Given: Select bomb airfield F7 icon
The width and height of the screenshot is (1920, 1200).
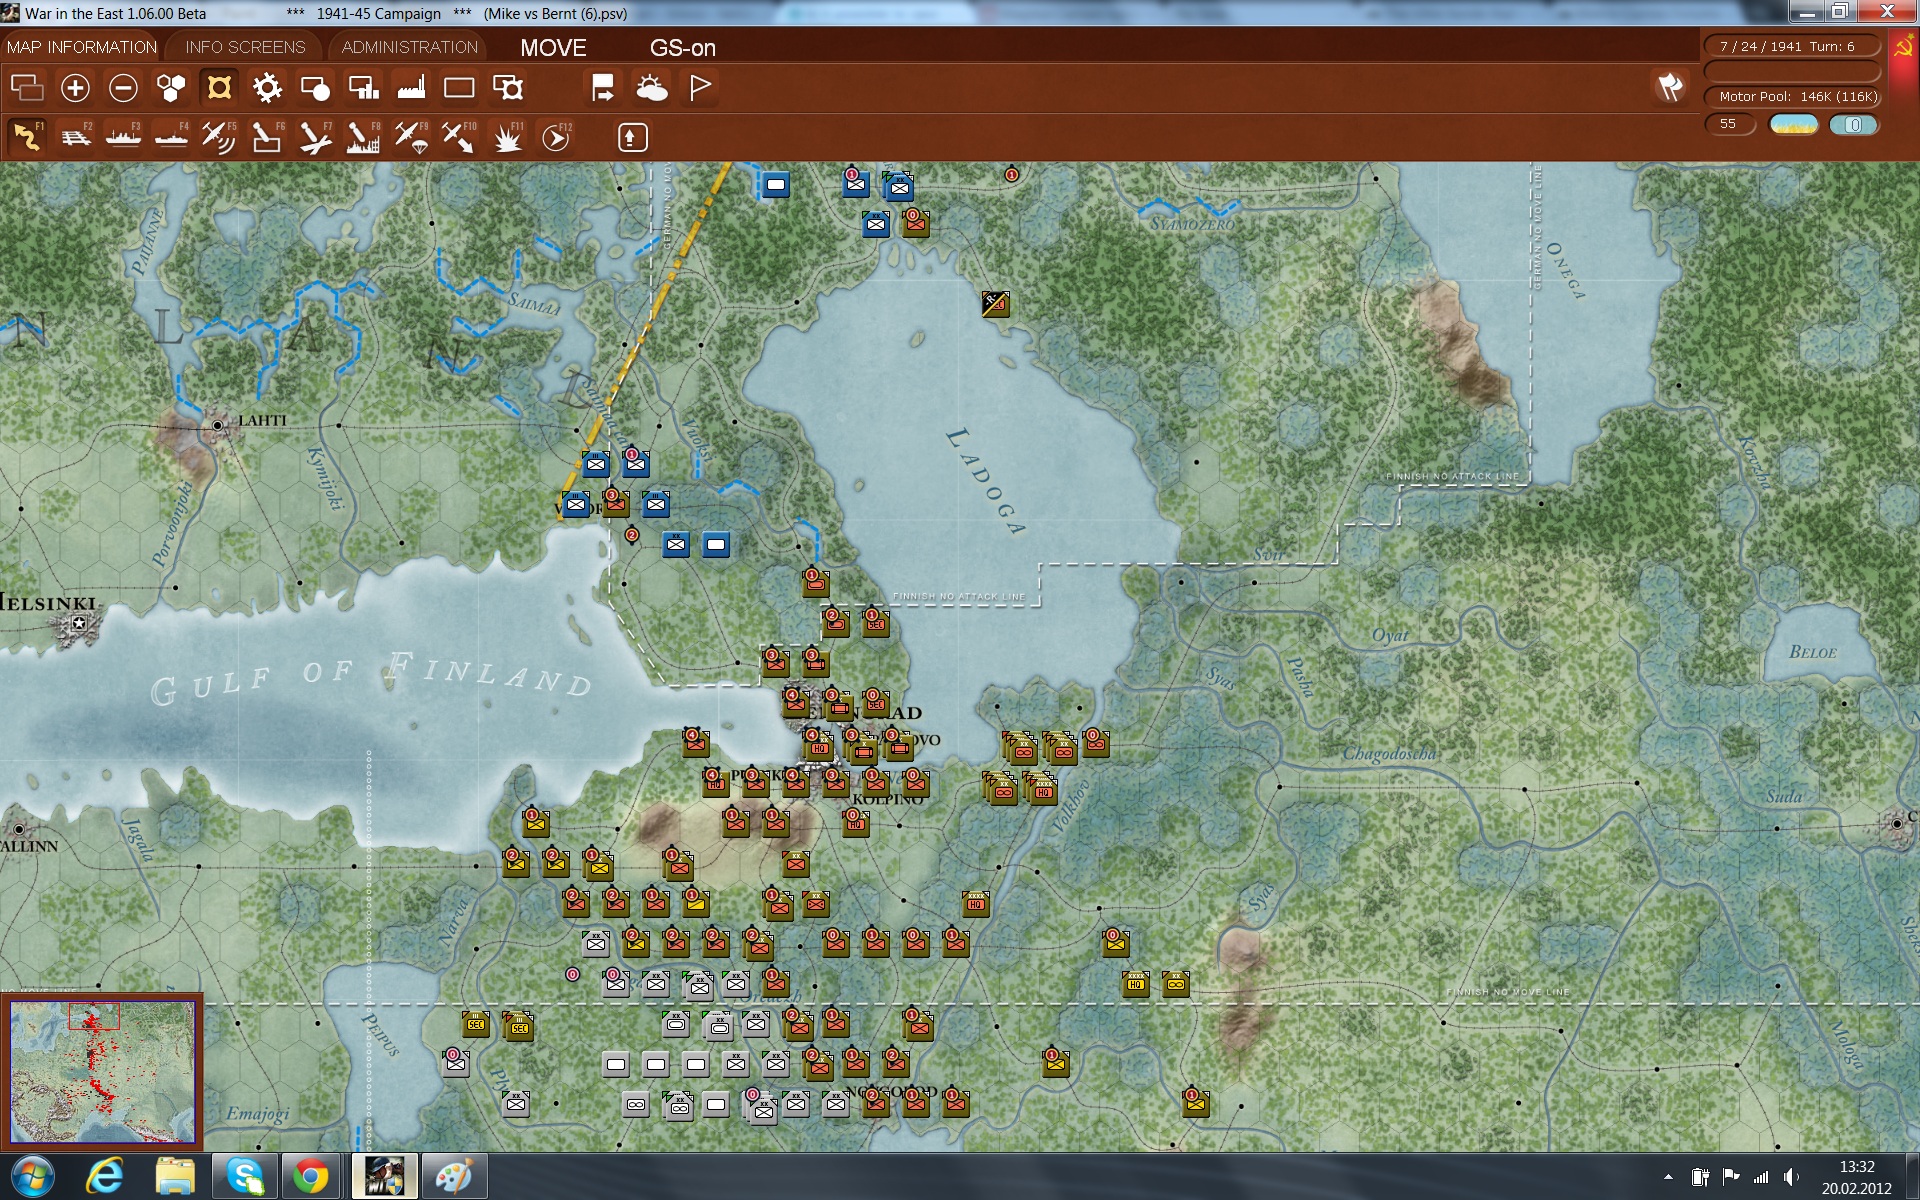Looking at the screenshot, I should pos(315,137).
